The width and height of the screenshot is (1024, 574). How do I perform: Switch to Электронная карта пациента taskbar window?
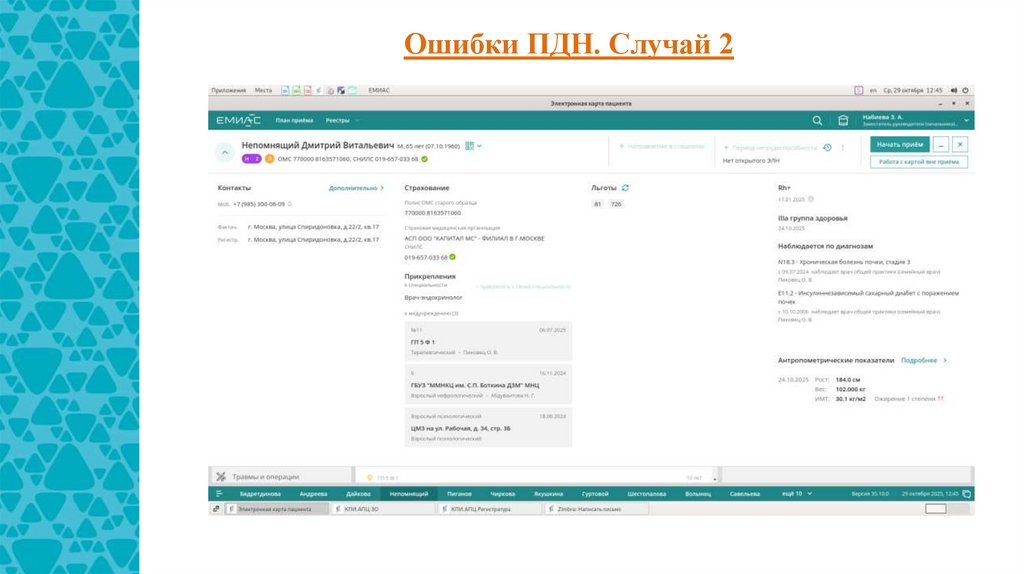[277, 509]
